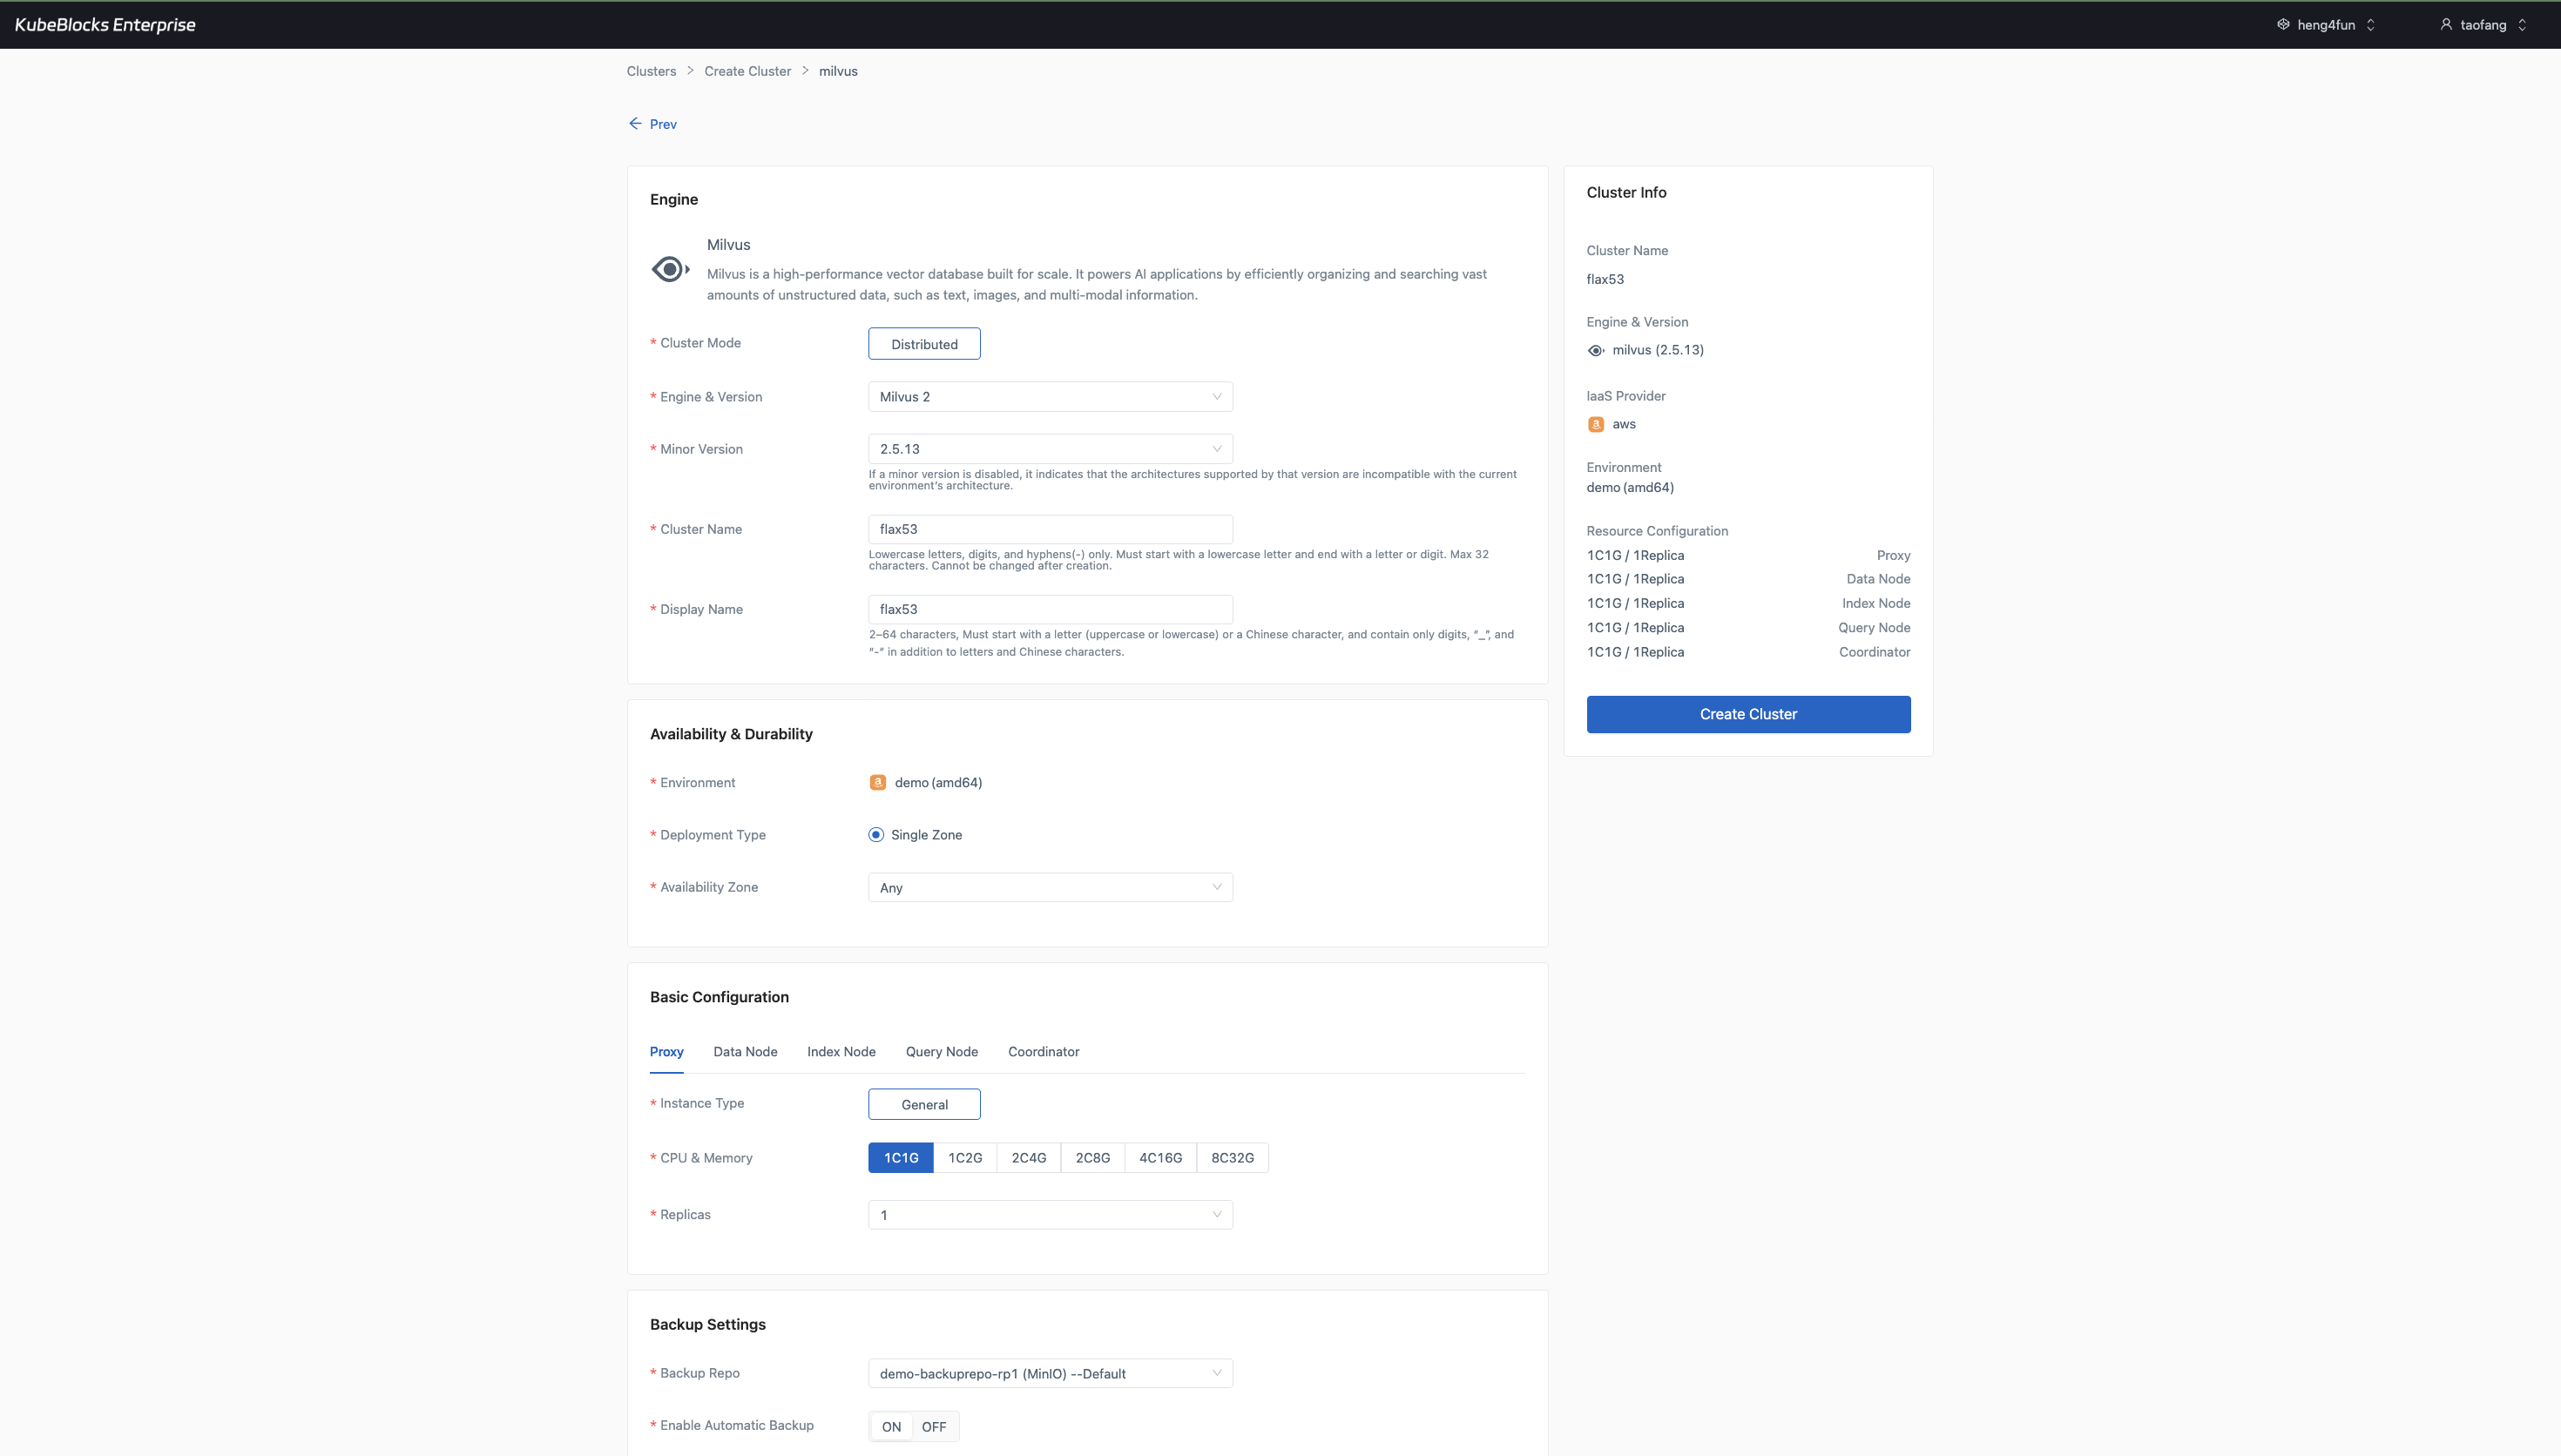Go to Create Cluster breadcrumb link
This screenshot has height=1456, width=2561.
747,71
